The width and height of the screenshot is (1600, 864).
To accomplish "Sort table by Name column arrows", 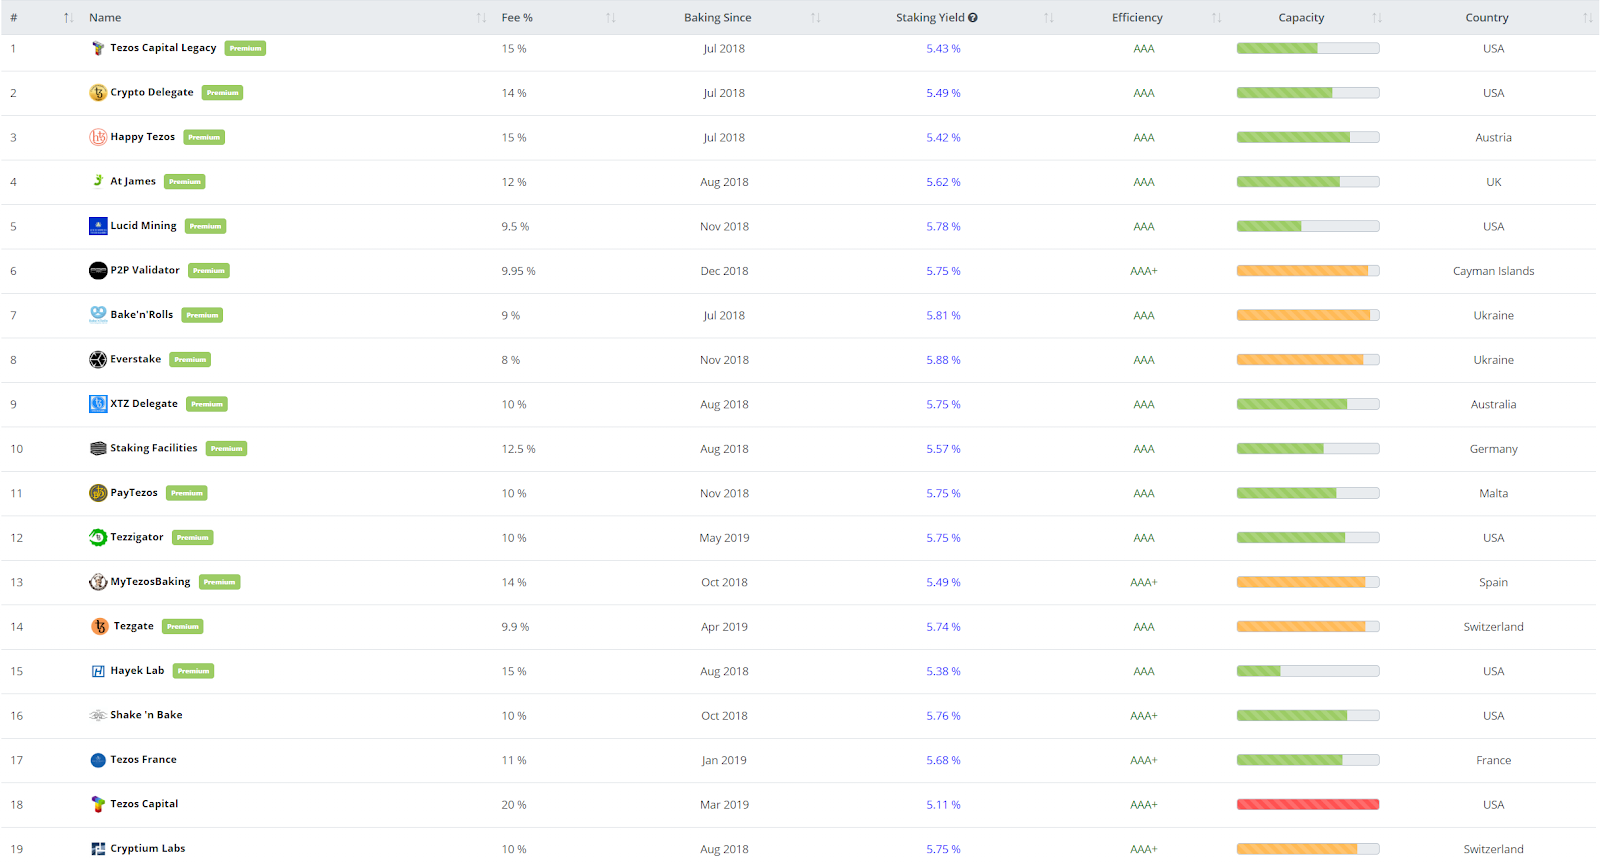I will tap(481, 18).
